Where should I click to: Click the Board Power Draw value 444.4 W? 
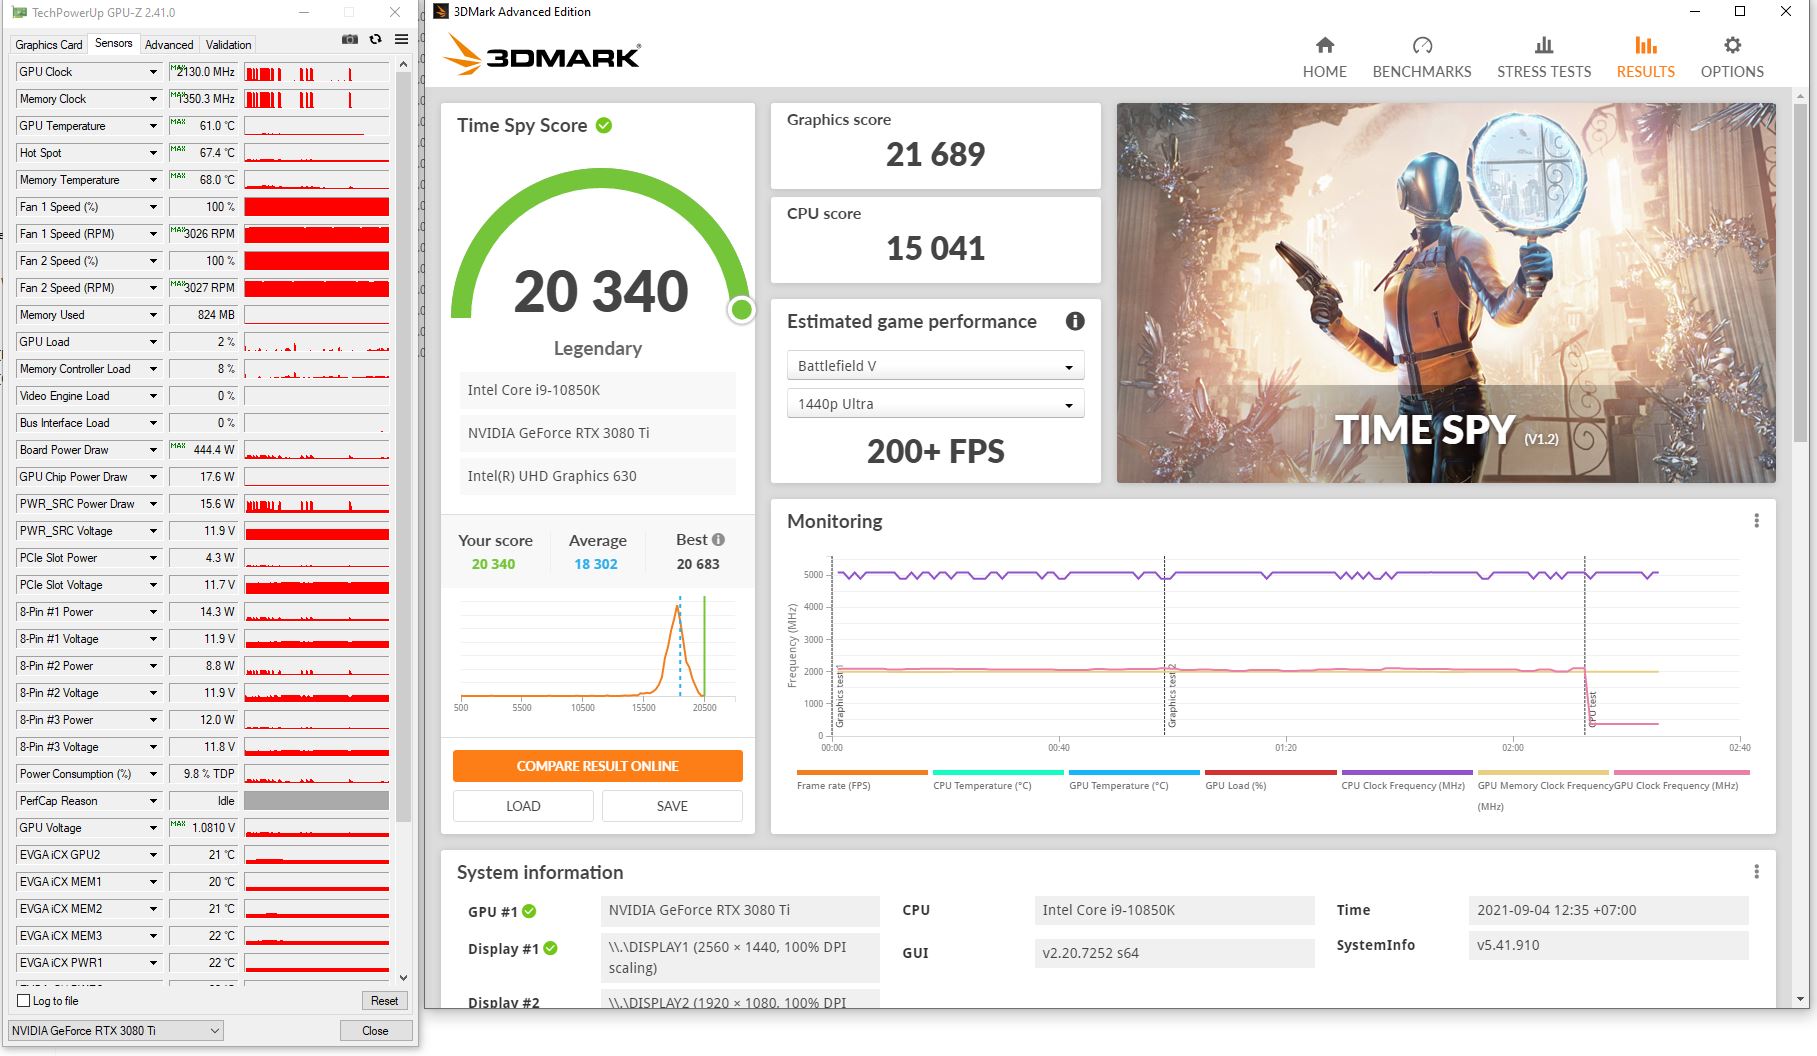(x=214, y=450)
